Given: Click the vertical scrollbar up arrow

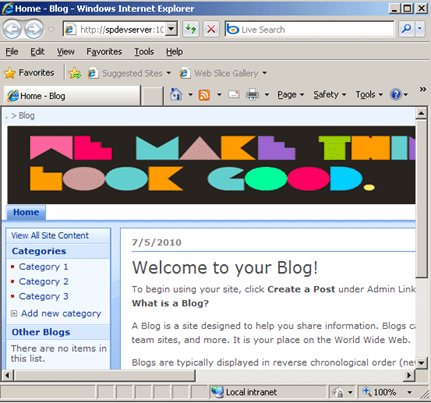Looking at the screenshot, I should click(421, 114).
